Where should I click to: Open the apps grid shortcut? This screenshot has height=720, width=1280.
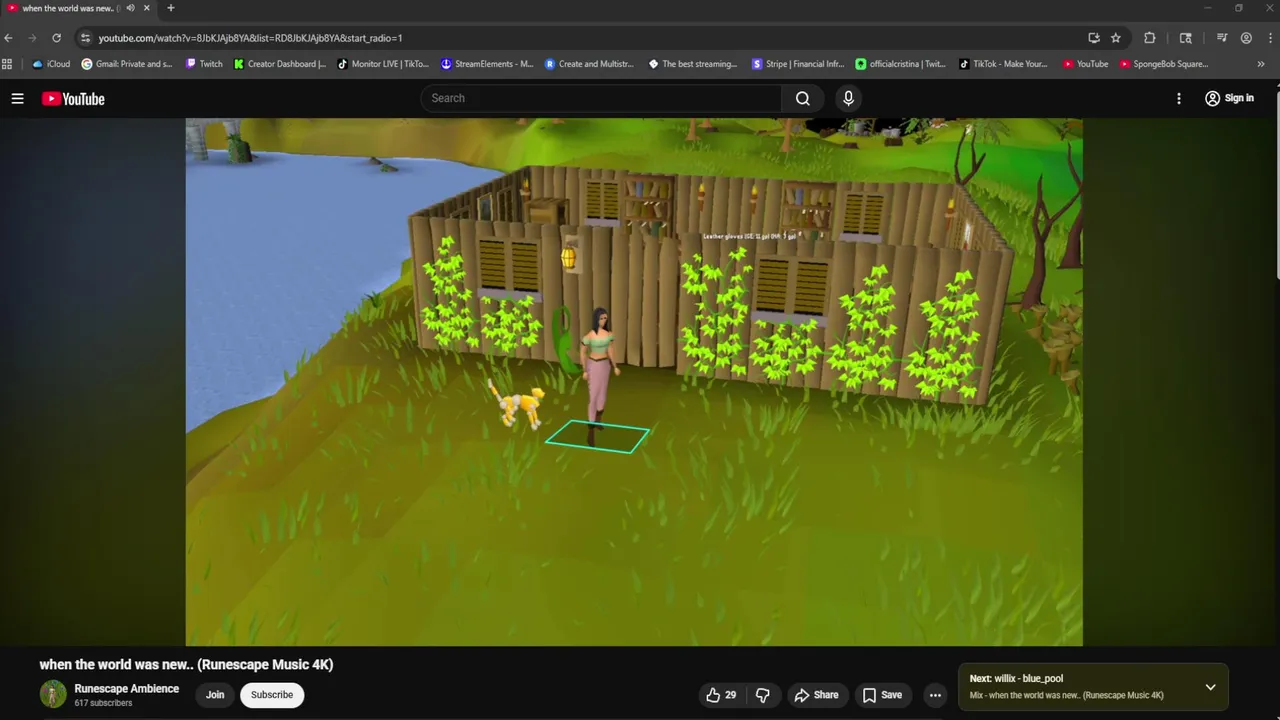8,64
